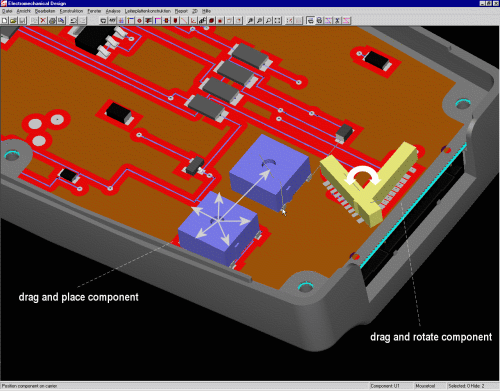Click the Component U1 status bar field

tap(390, 386)
